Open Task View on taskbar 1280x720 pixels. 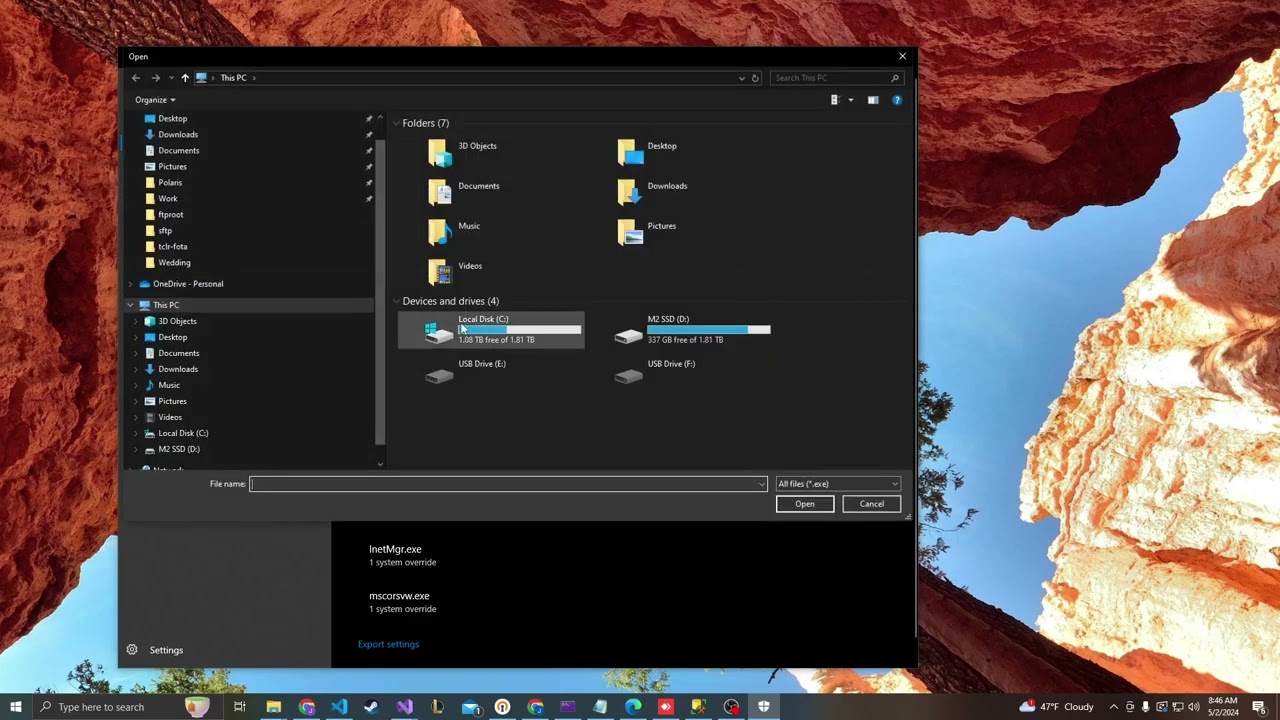pyautogui.click(x=240, y=707)
